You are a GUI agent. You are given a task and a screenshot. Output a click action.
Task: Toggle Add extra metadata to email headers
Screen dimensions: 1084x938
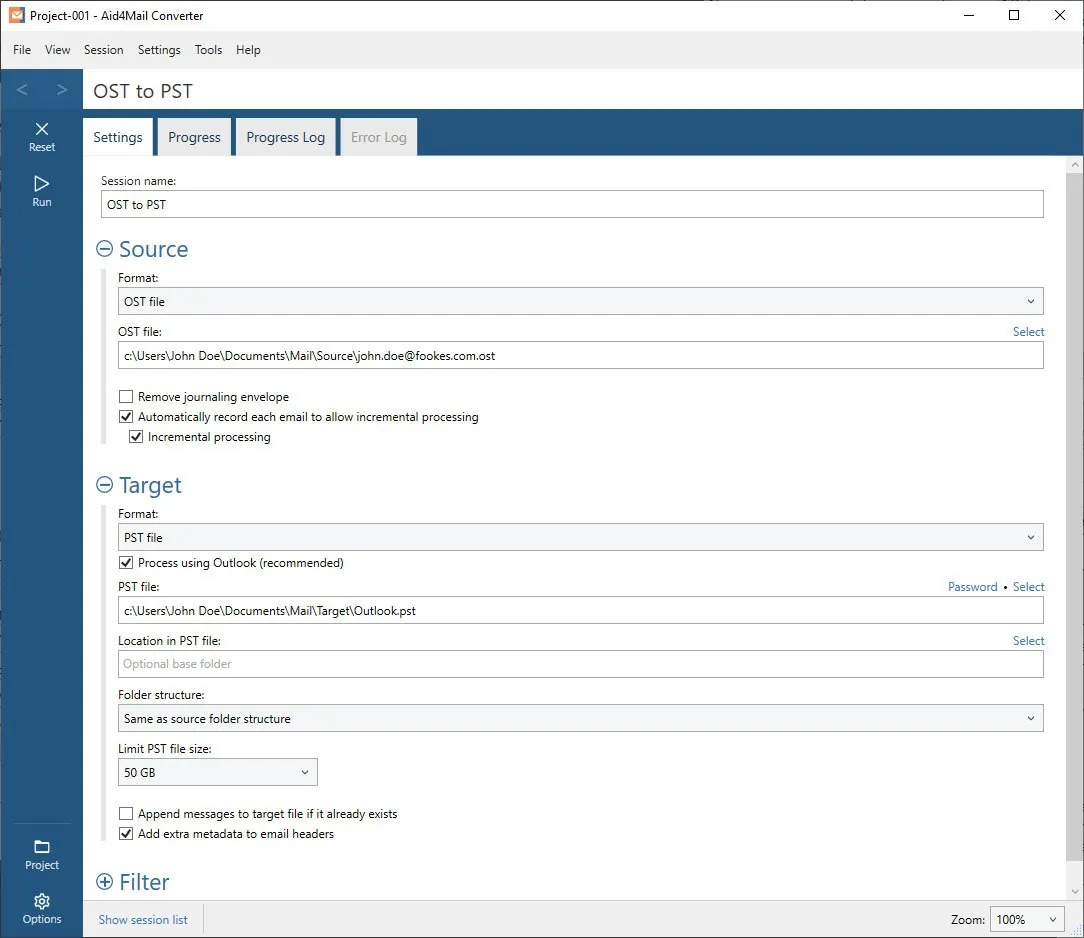pos(126,834)
